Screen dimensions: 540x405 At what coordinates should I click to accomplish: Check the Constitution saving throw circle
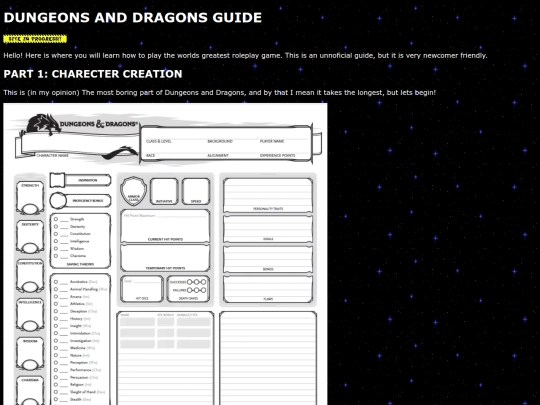click(56, 234)
